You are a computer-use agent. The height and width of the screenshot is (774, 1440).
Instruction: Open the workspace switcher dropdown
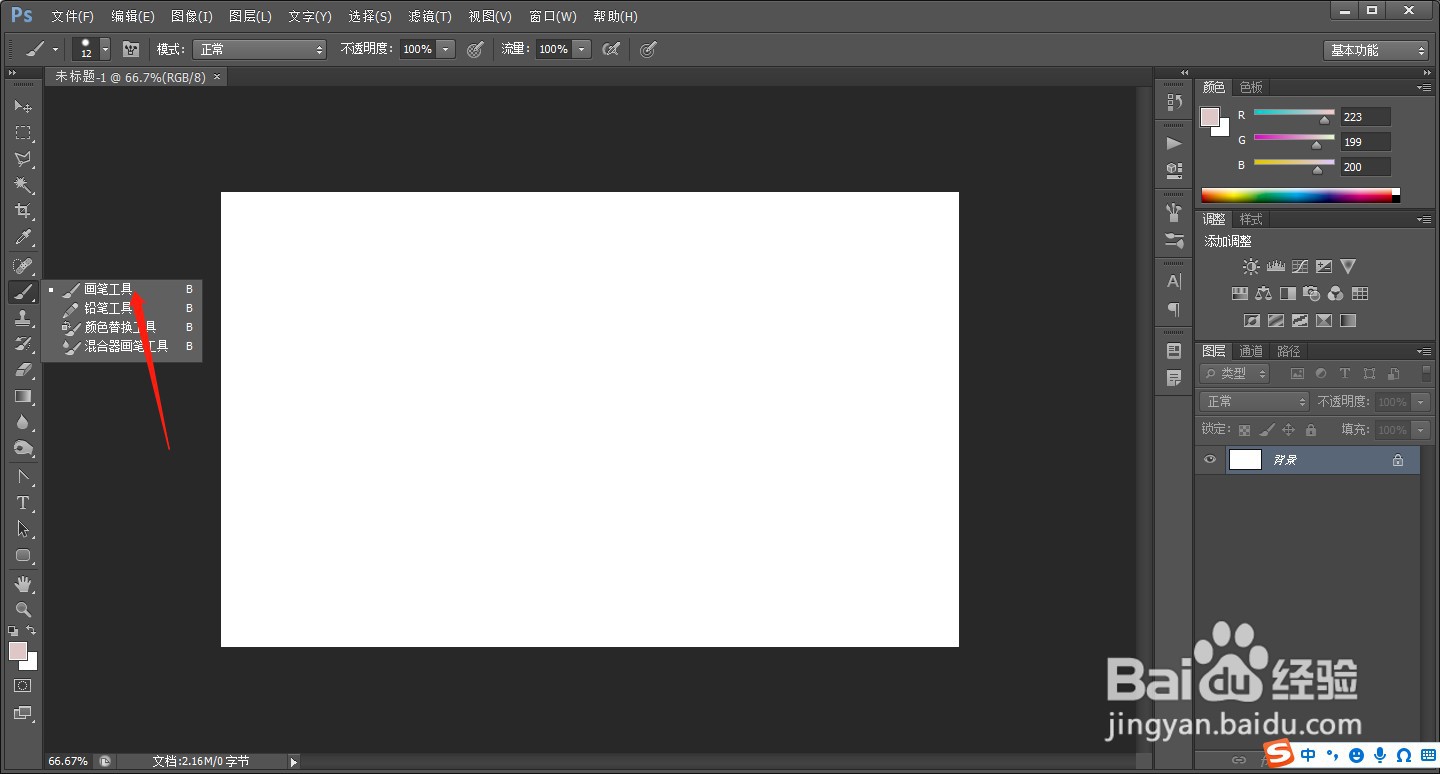pyautogui.click(x=1376, y=50)
